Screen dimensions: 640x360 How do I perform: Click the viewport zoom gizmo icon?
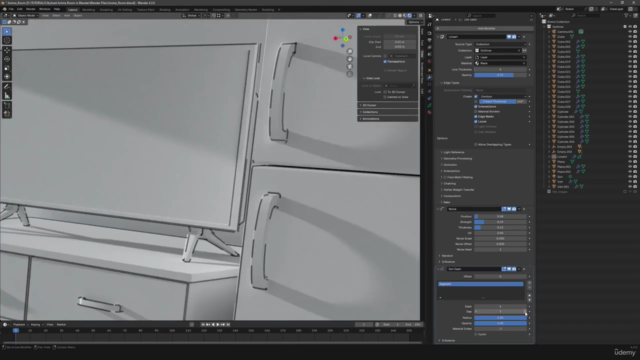[350, 51]
